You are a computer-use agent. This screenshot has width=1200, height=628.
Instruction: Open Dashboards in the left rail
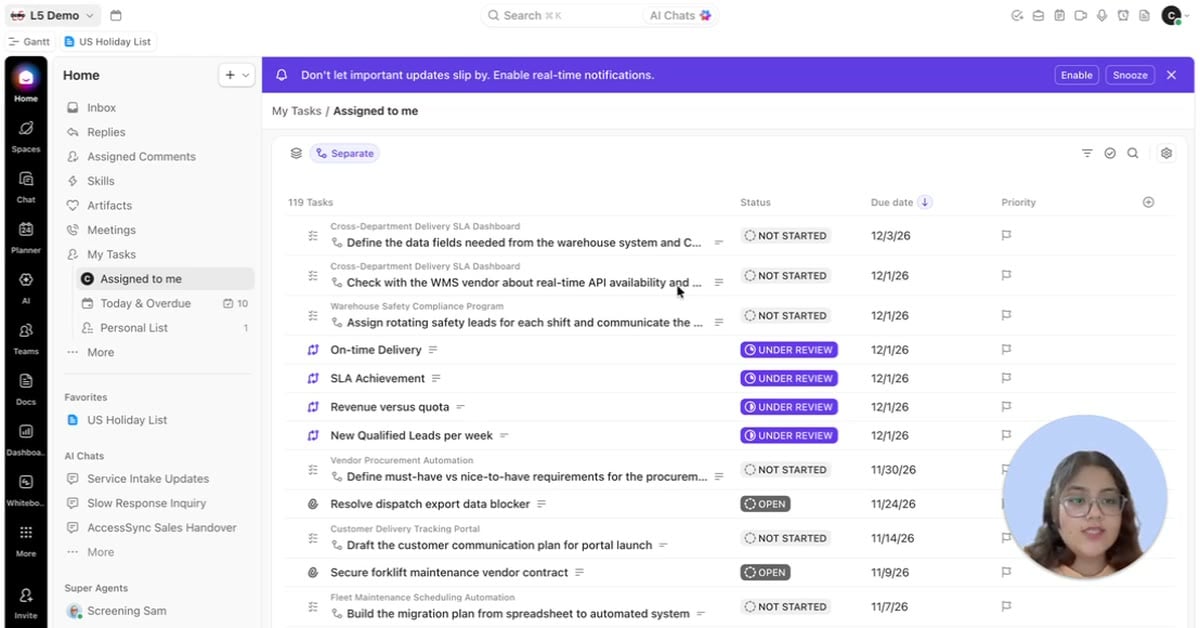tap(26, 439)
